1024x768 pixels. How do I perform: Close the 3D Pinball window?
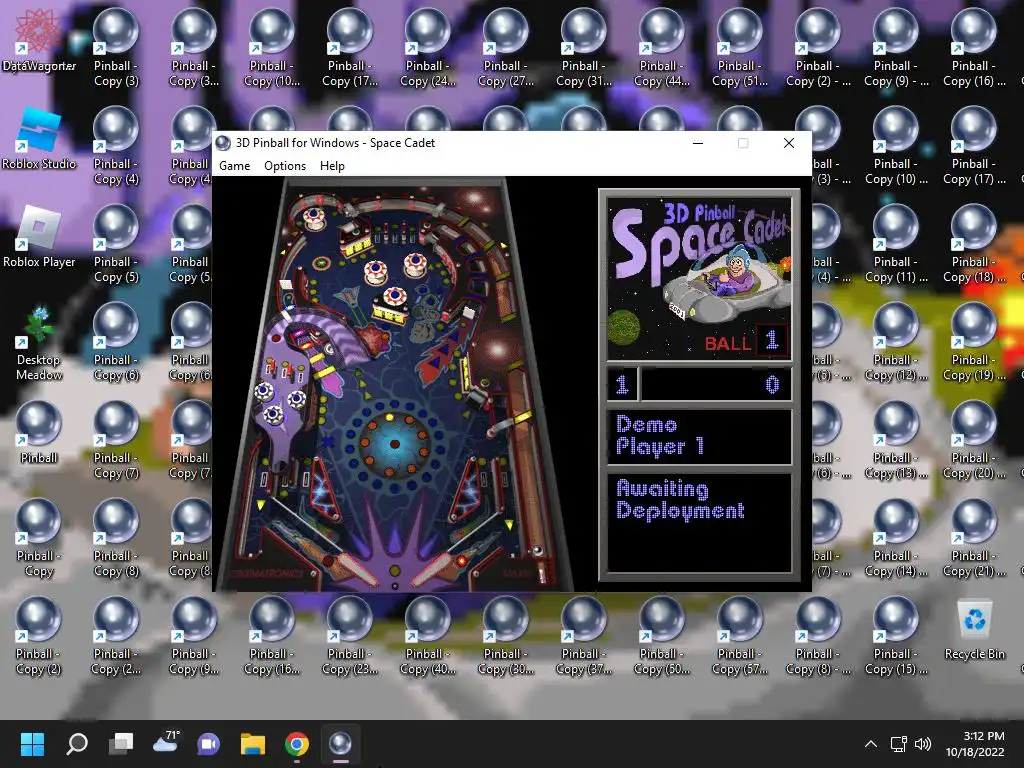(789, 143)
